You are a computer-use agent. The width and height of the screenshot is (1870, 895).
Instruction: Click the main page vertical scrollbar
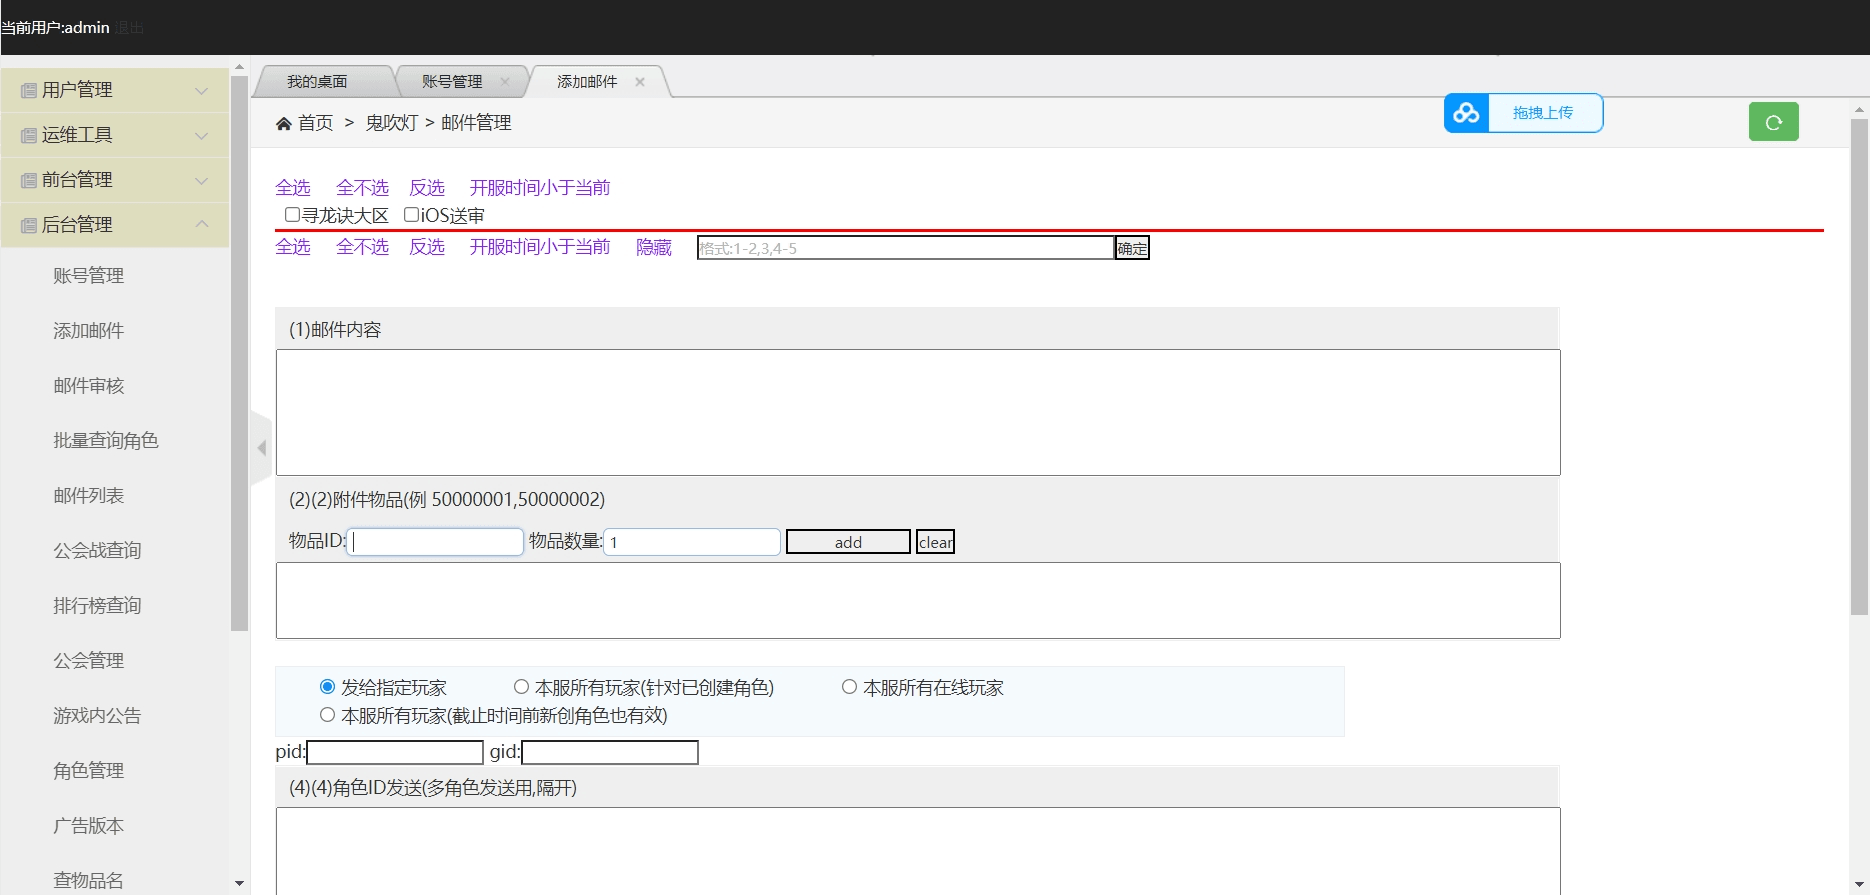(x=1859, y=367)
